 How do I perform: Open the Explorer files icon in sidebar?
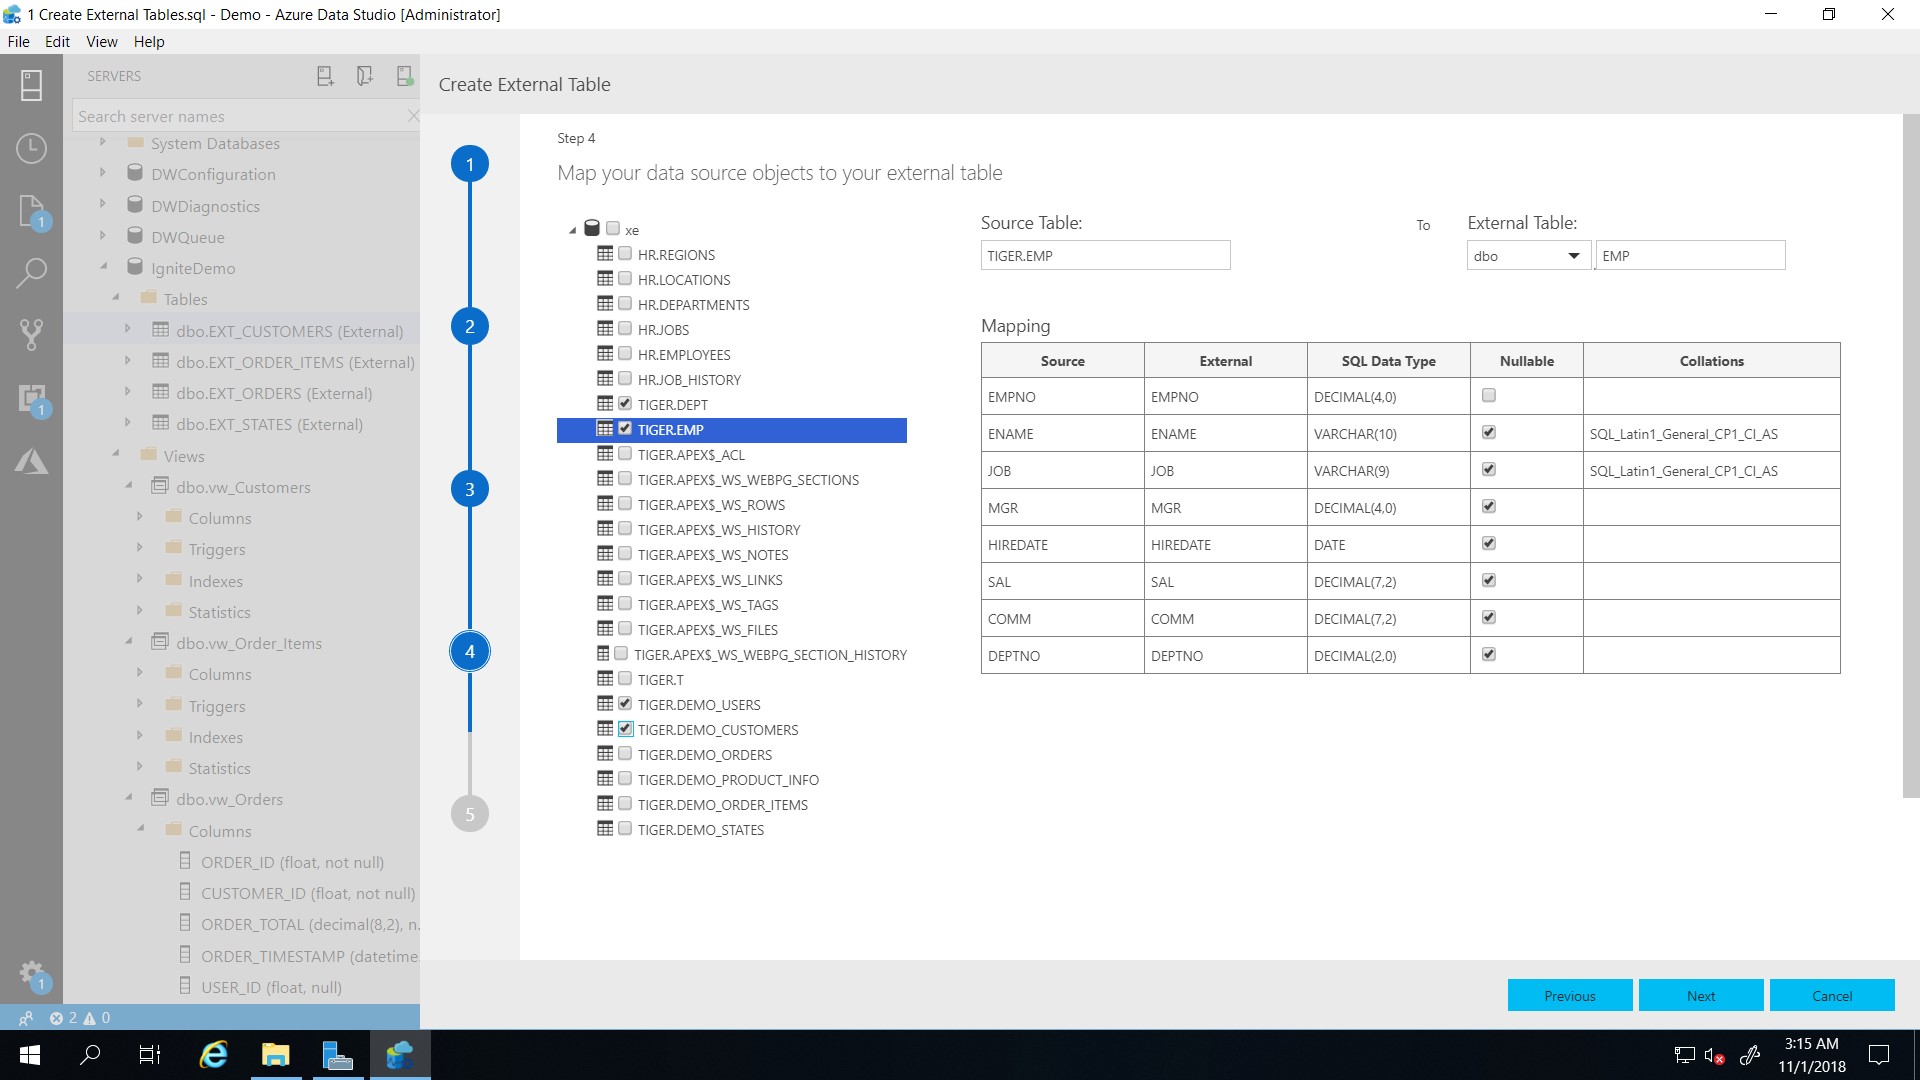coord(31,211)
